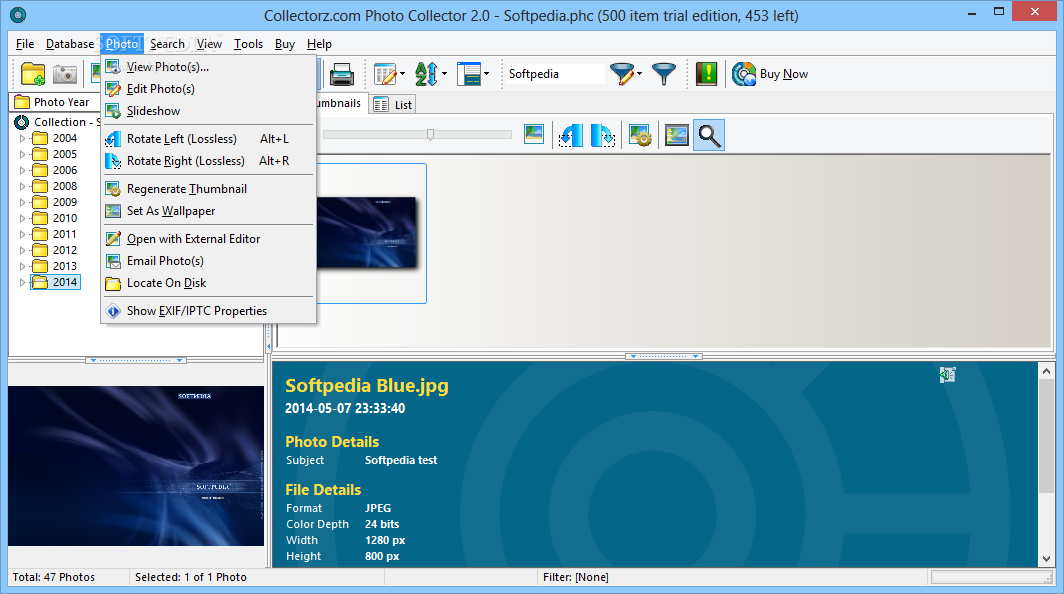Click the Buy Now globe icon

pyautogui.click(x=744, y=74)
